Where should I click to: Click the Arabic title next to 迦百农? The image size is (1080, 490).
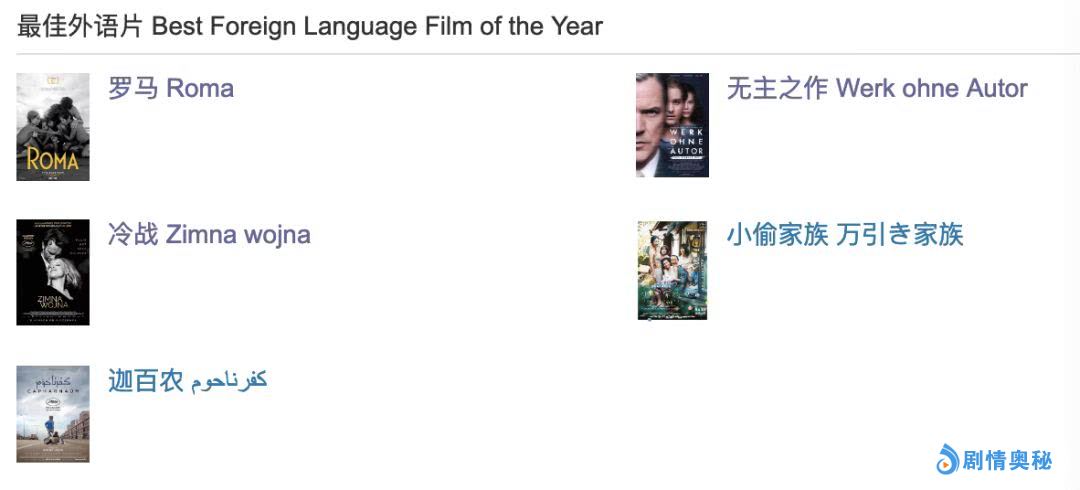click(229, 381)
